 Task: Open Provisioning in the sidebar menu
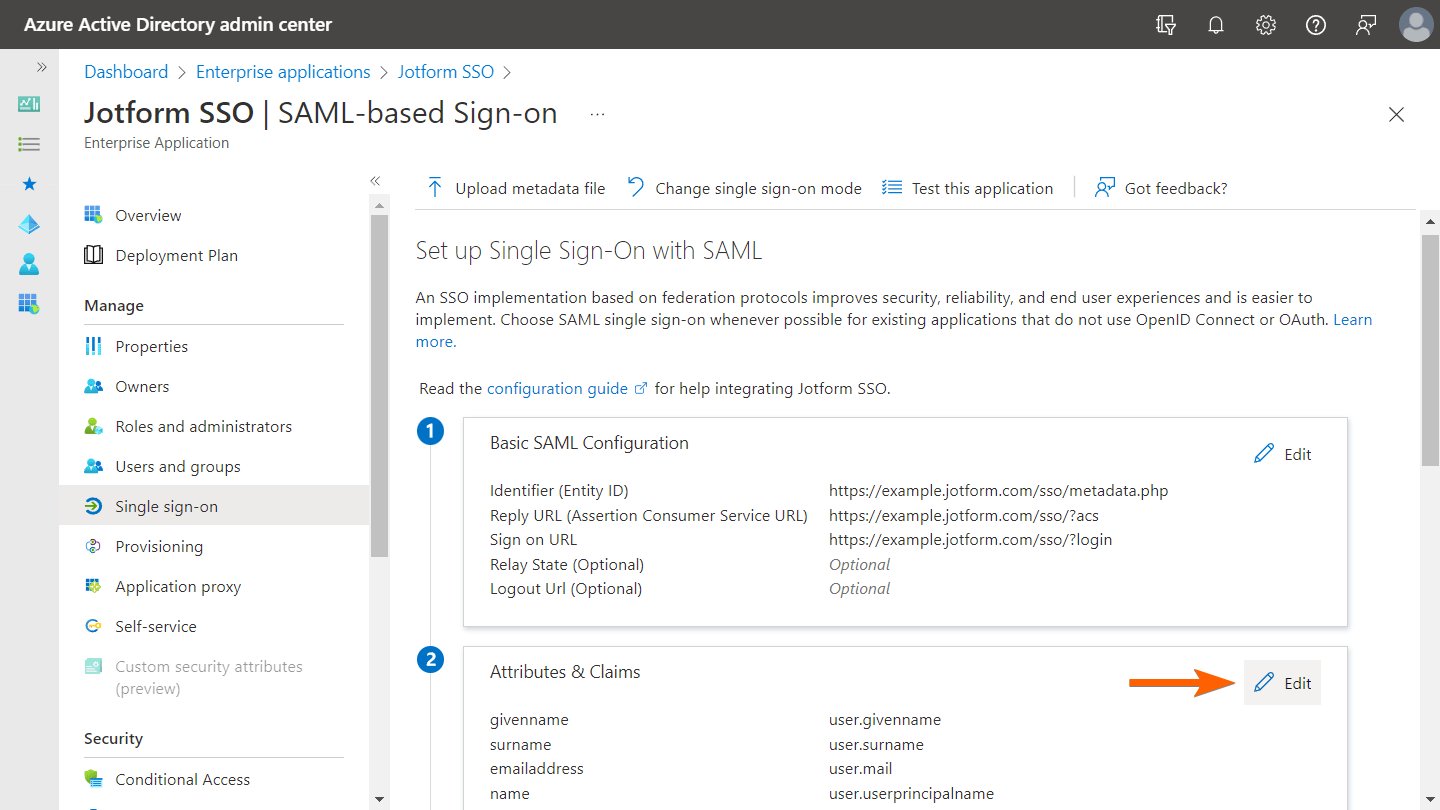159,546
